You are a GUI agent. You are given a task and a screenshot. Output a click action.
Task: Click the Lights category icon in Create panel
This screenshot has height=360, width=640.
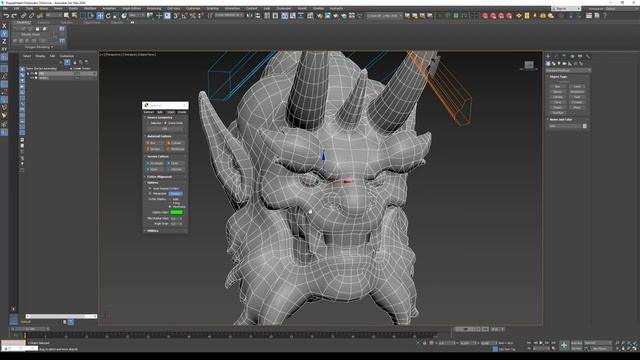click(559, 63)
